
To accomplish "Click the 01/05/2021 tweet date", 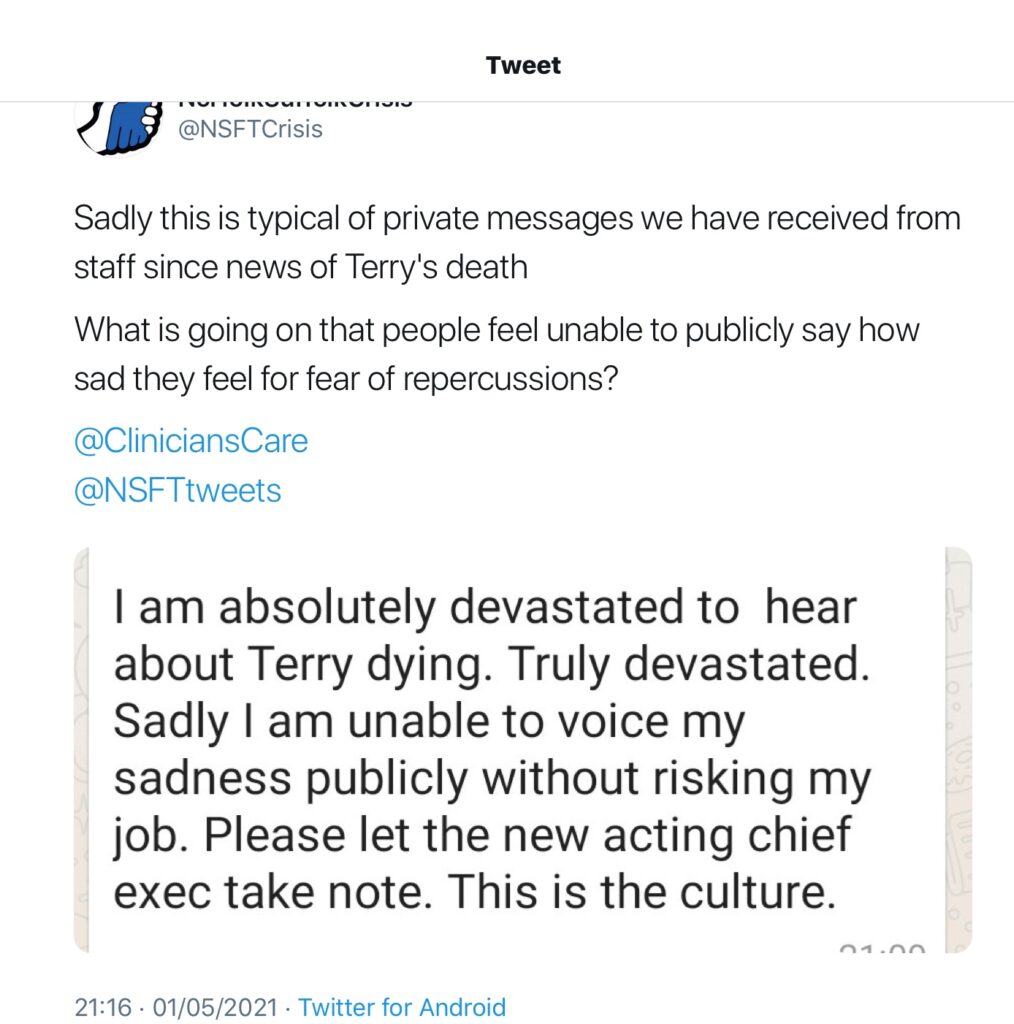I will pos(215,1006).
